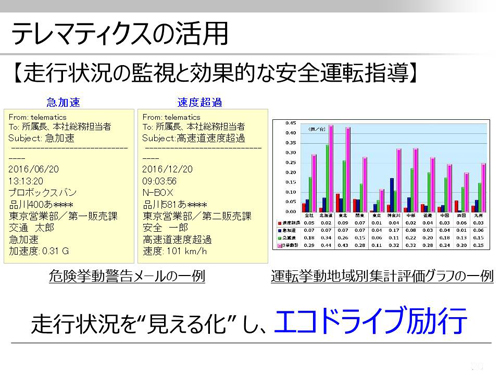Click the time 13:13:20

pyautogui.click(x=26, y=181)
